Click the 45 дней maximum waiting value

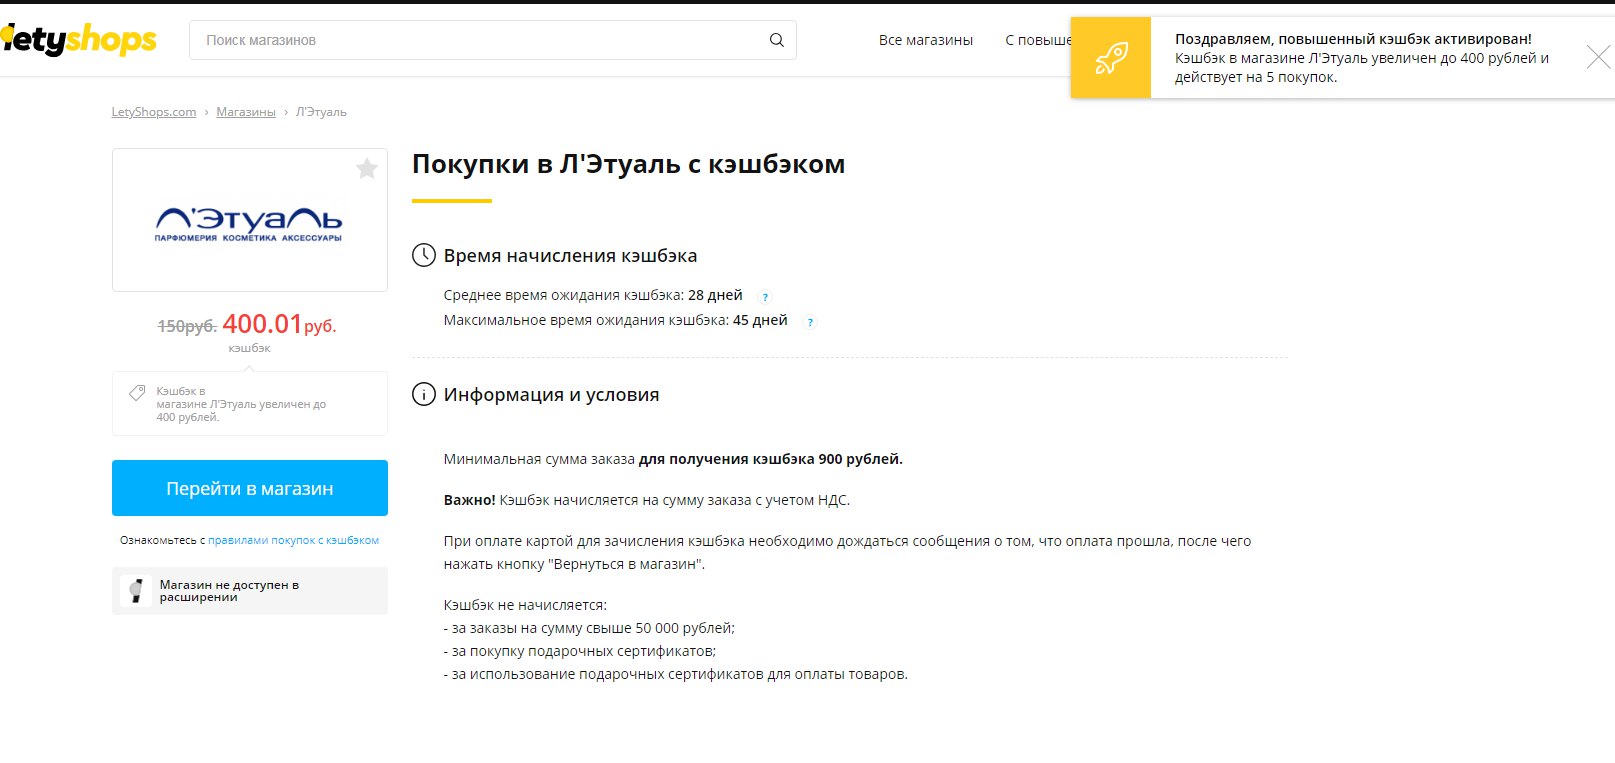point(760,320)
